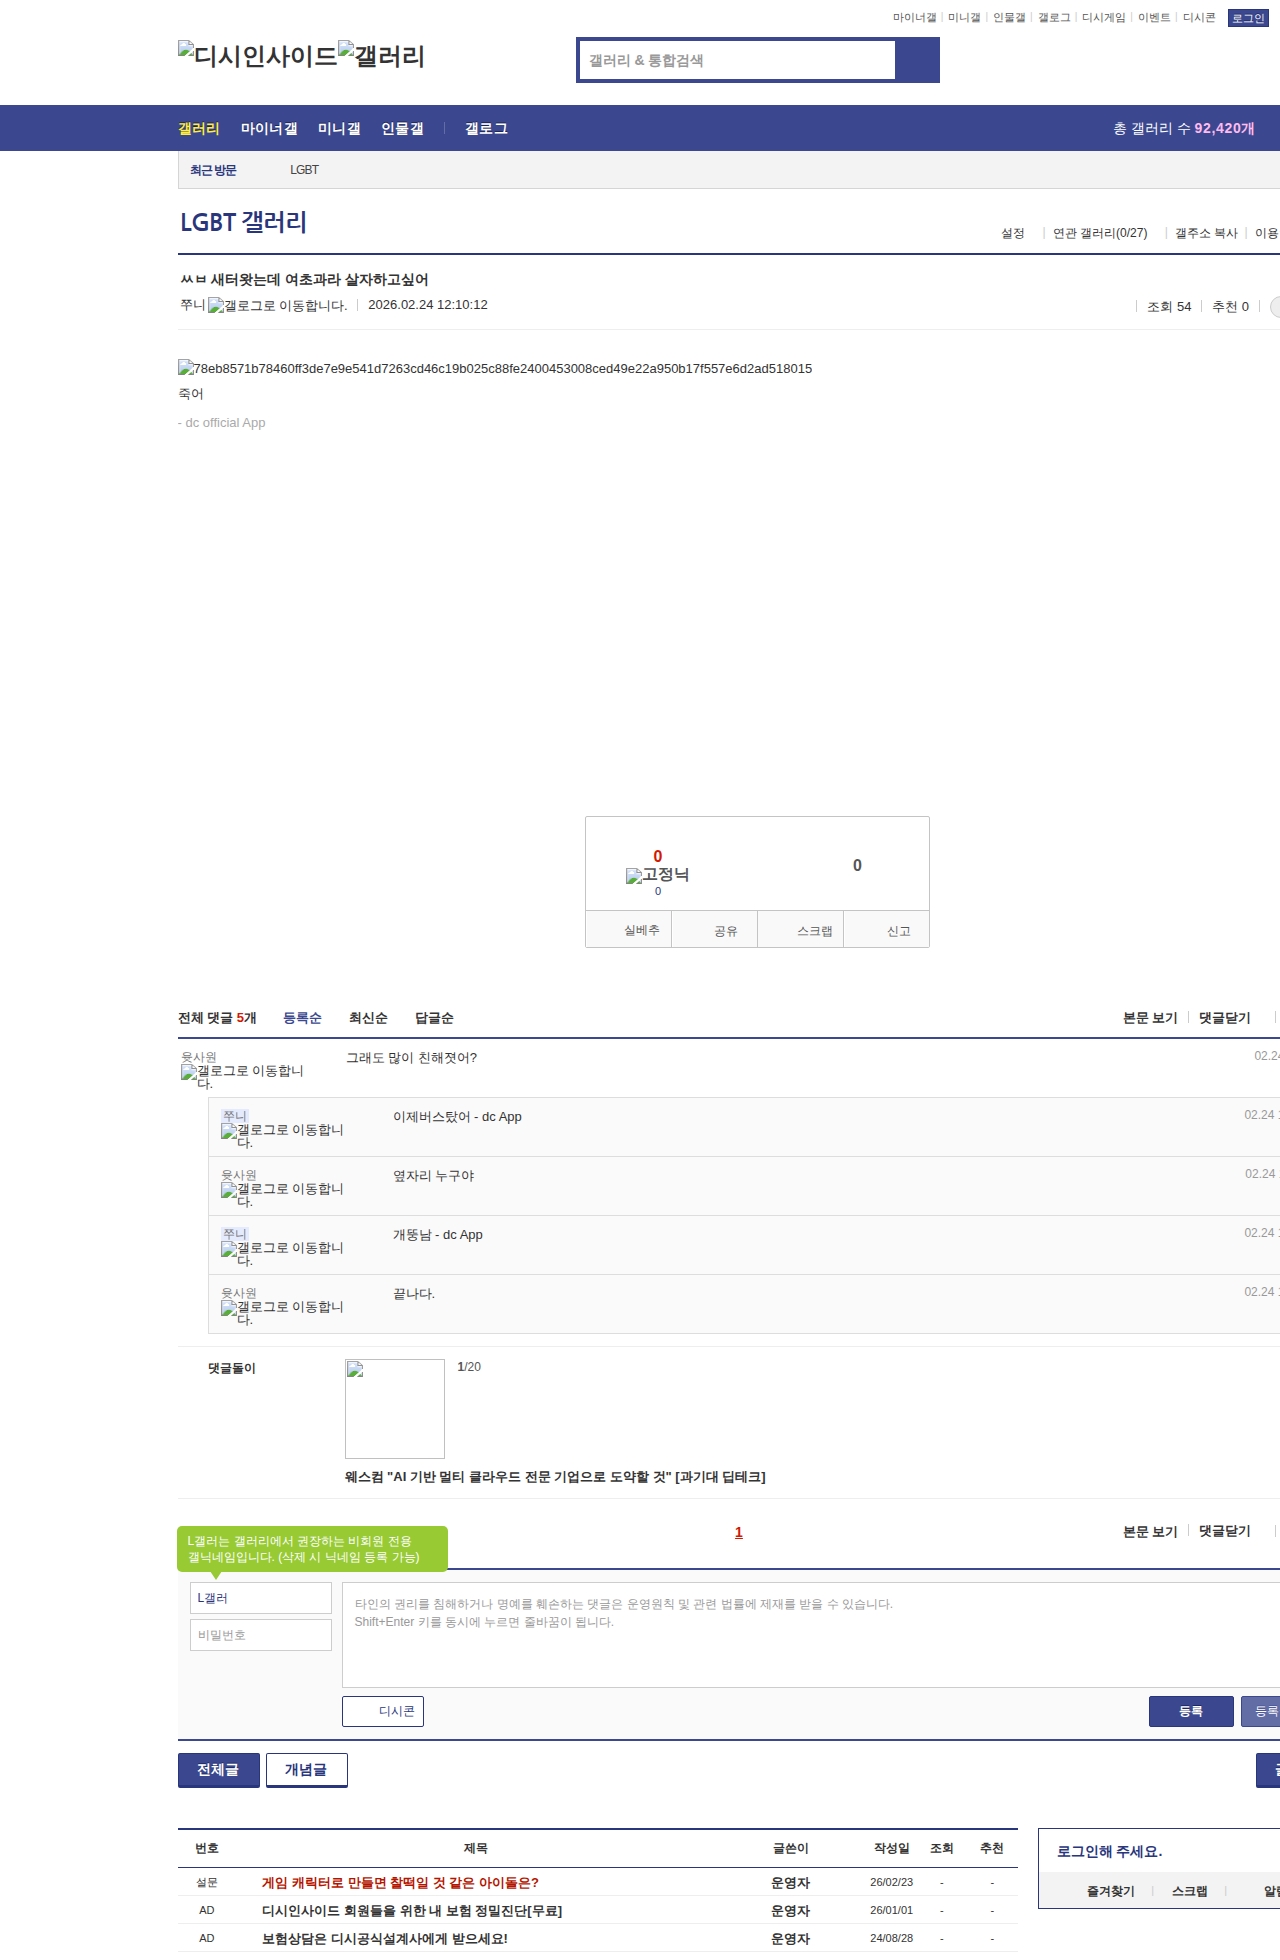
Task: Sort comments by 최신순
Action: 368,1018
